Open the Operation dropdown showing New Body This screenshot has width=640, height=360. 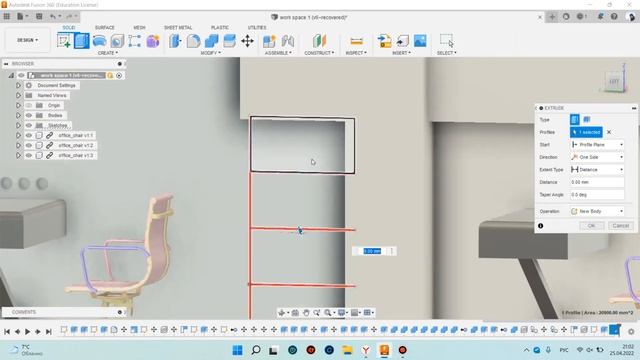click(597, 211)
